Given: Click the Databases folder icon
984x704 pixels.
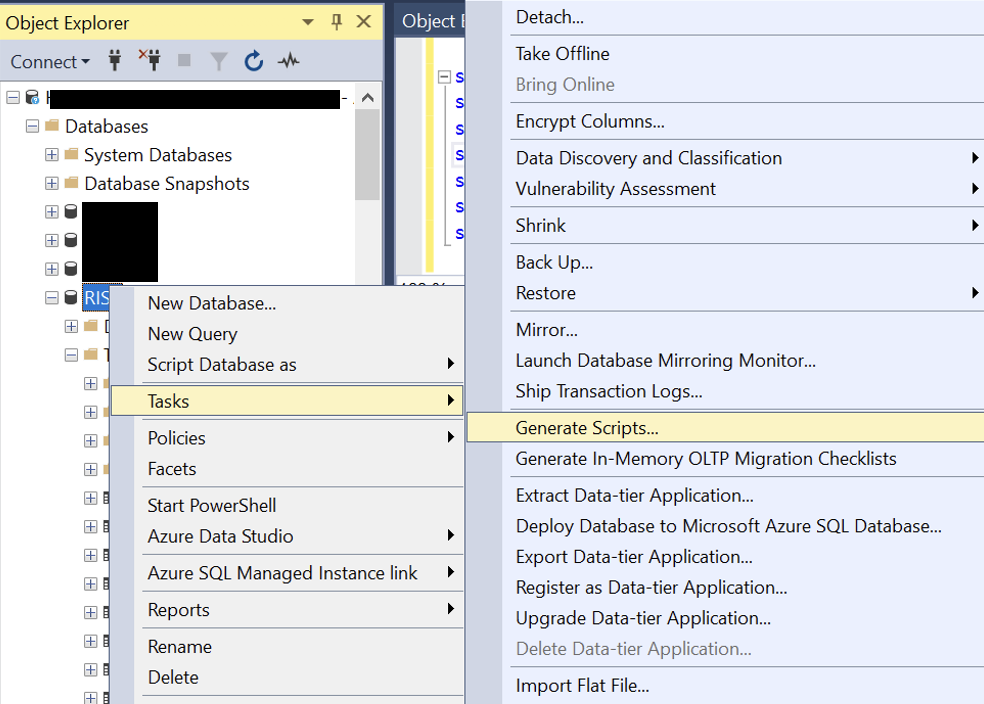Looking at the screenshot, I should tap(52, 126).
